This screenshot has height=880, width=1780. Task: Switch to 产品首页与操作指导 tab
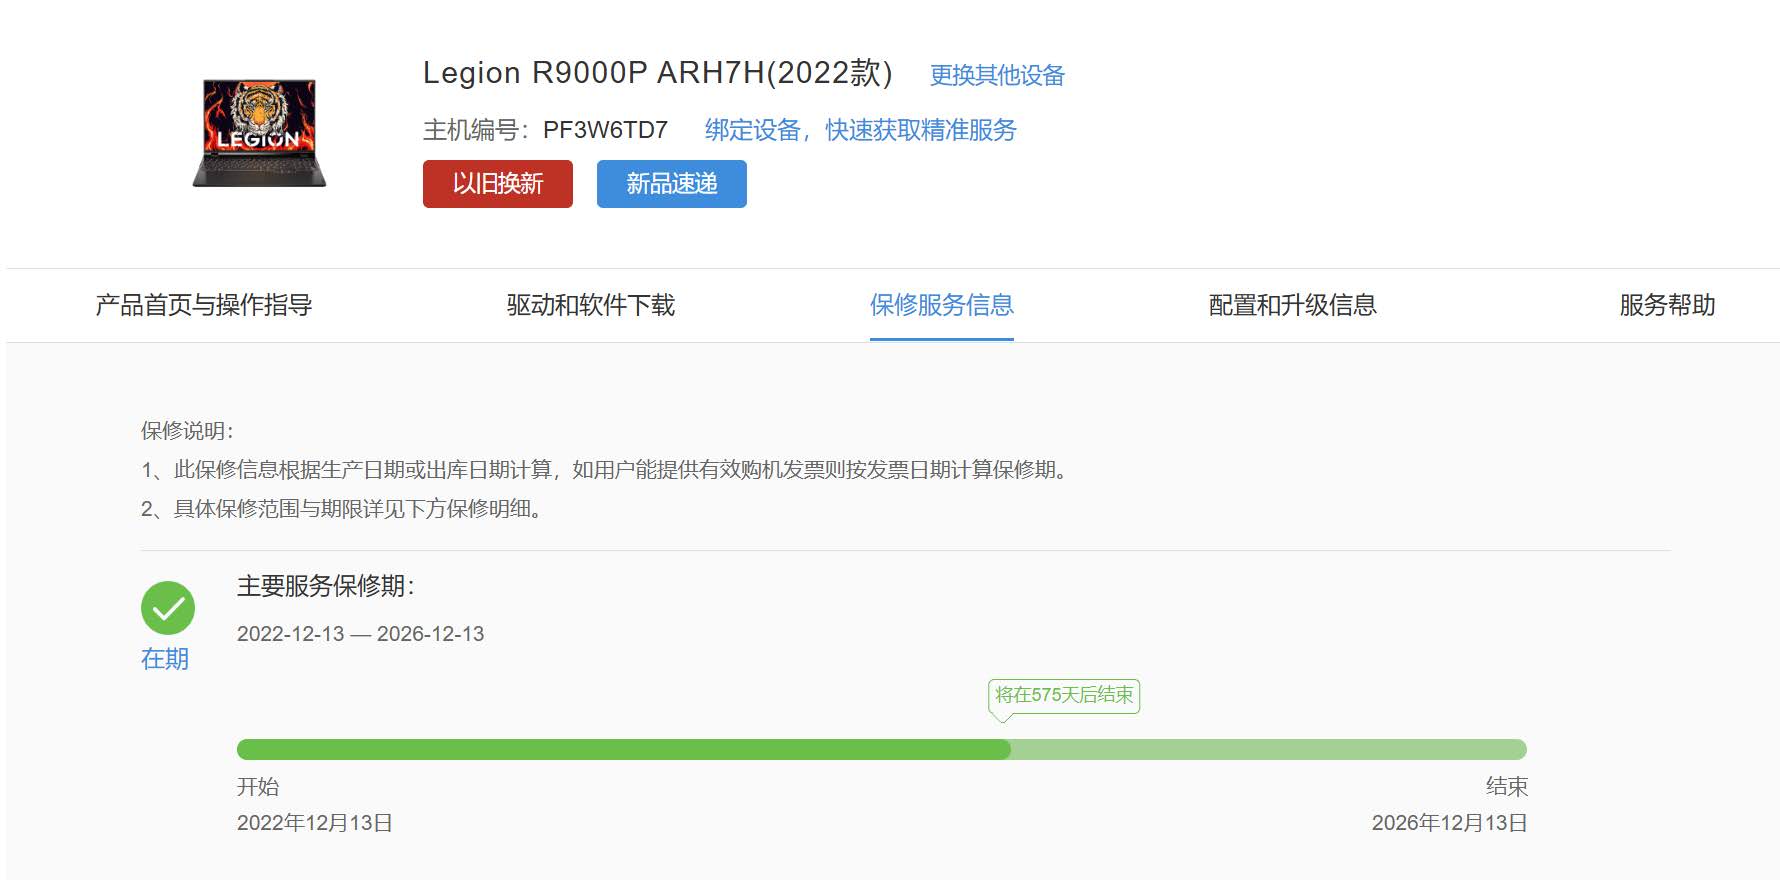(204, 305)
